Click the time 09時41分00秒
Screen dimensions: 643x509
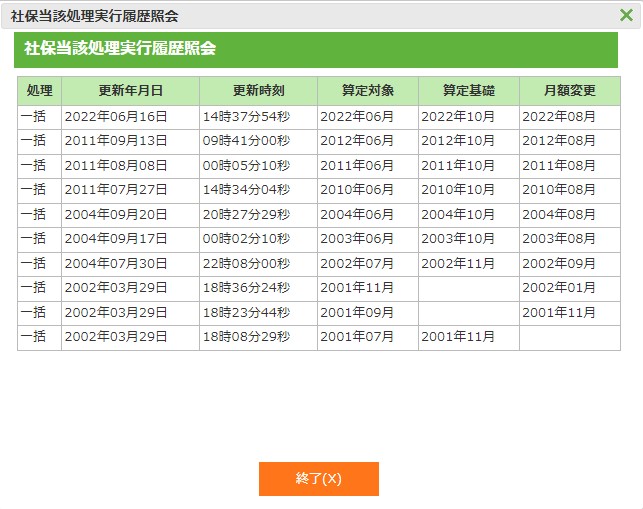(246, 141)
